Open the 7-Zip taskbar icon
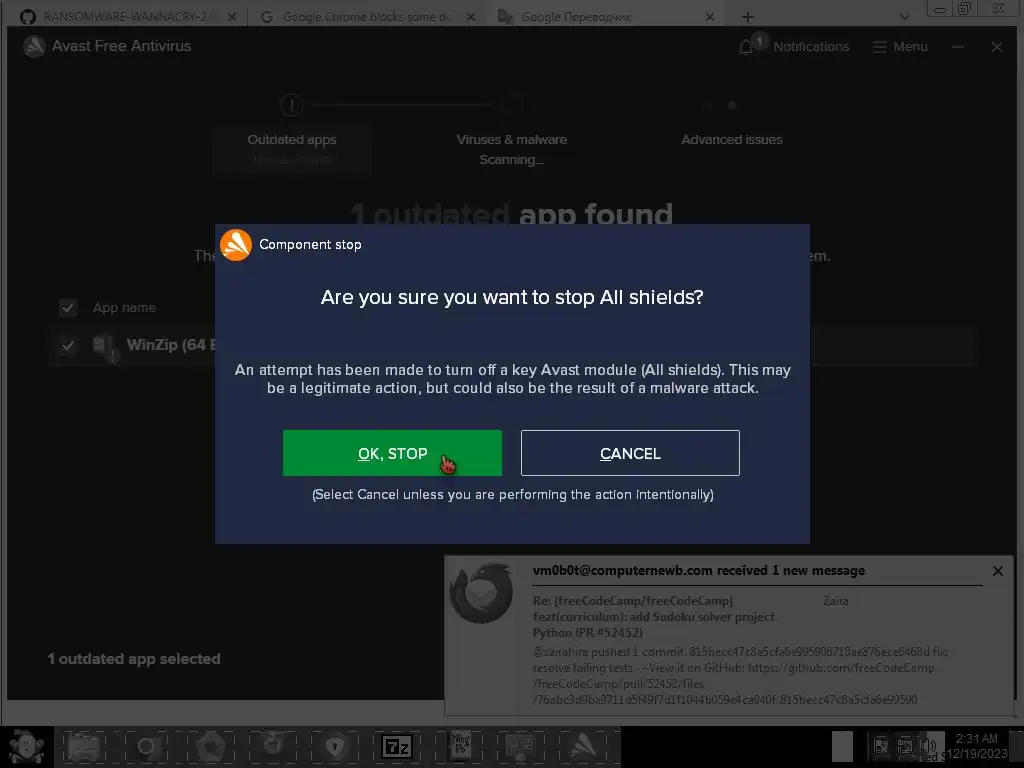The image size is (1024, 768). click(397, 746)
